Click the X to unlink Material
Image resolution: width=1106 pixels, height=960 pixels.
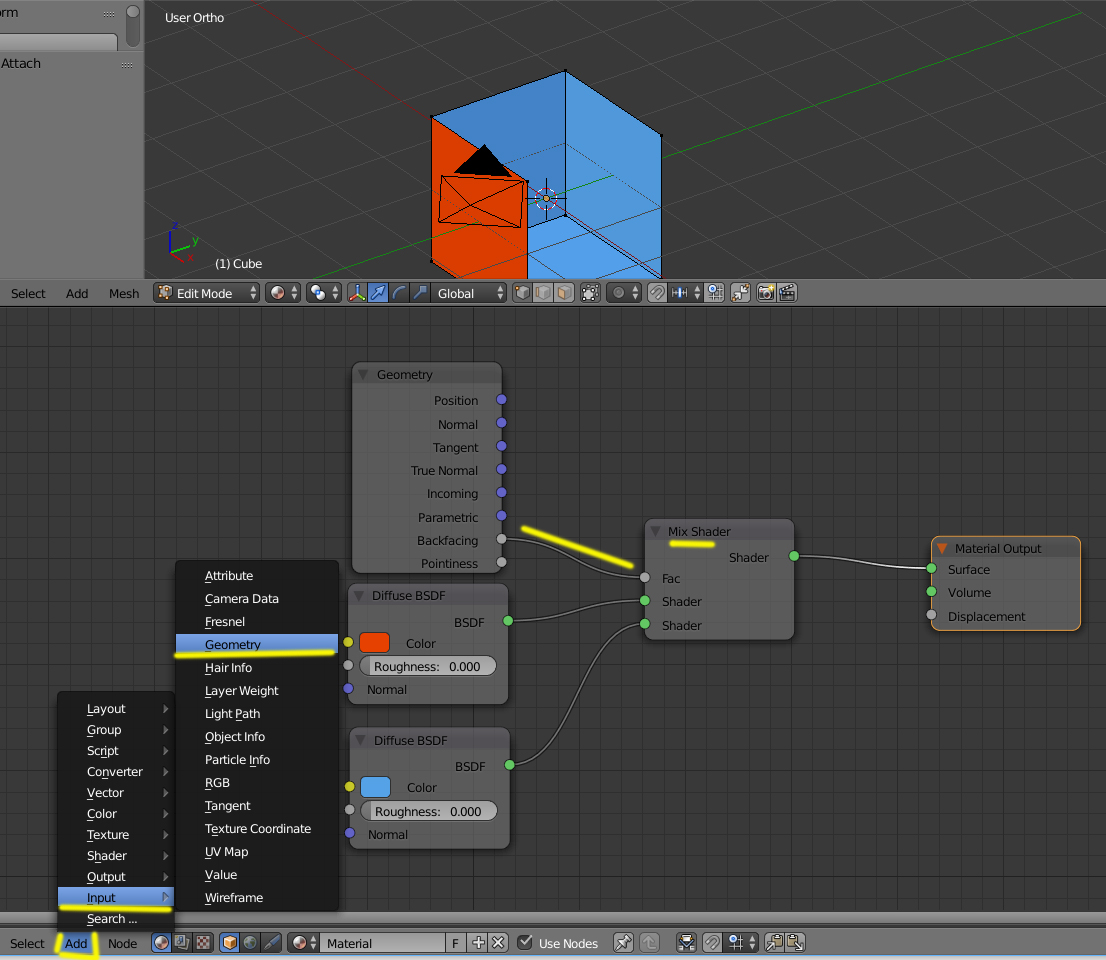[498, 943]
